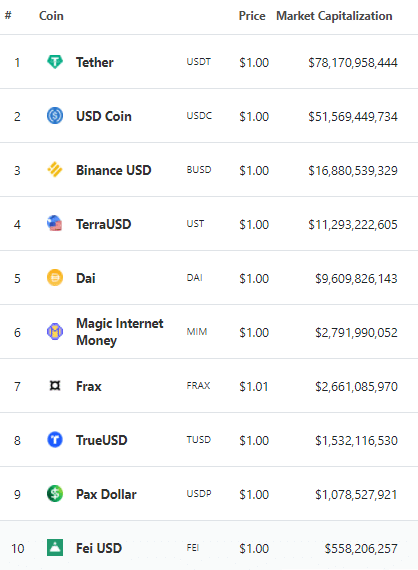The width and height of the screenshot is (418, 570).
Task: Sort by the Coin column header
Action: point(51,16)
